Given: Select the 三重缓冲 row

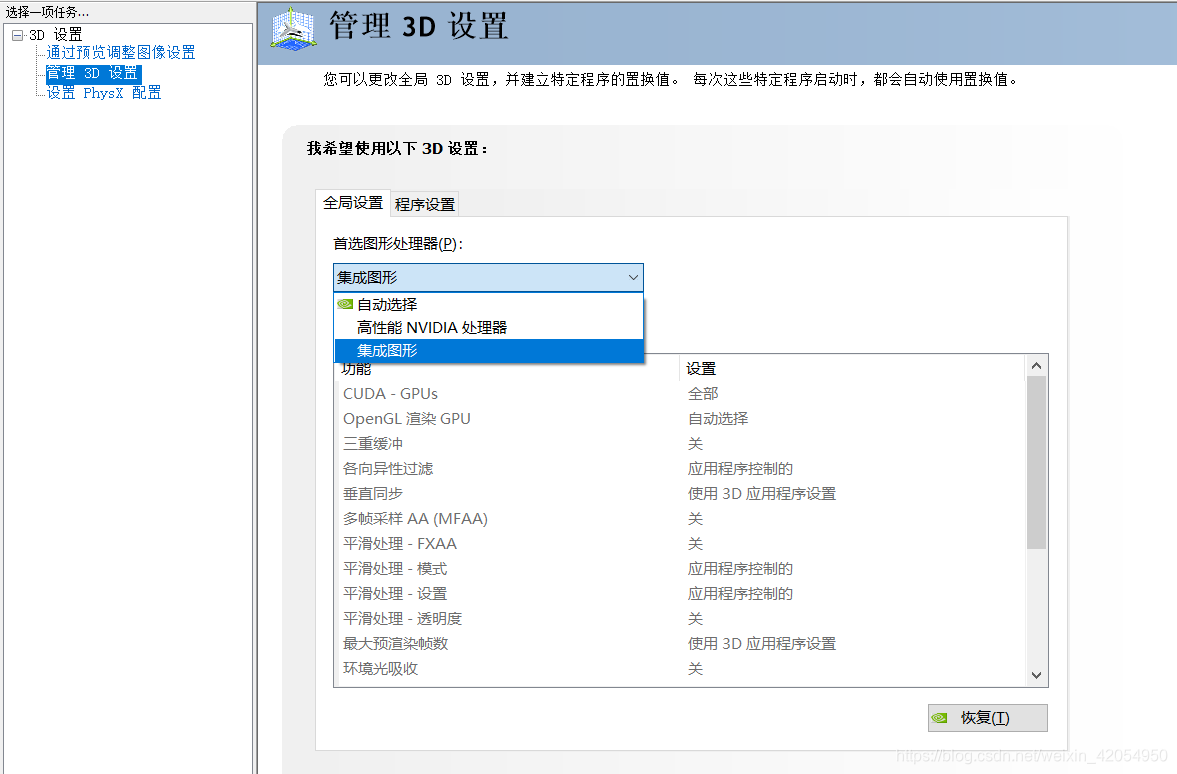Looking at the screenshot, I should tap(680, 444).
